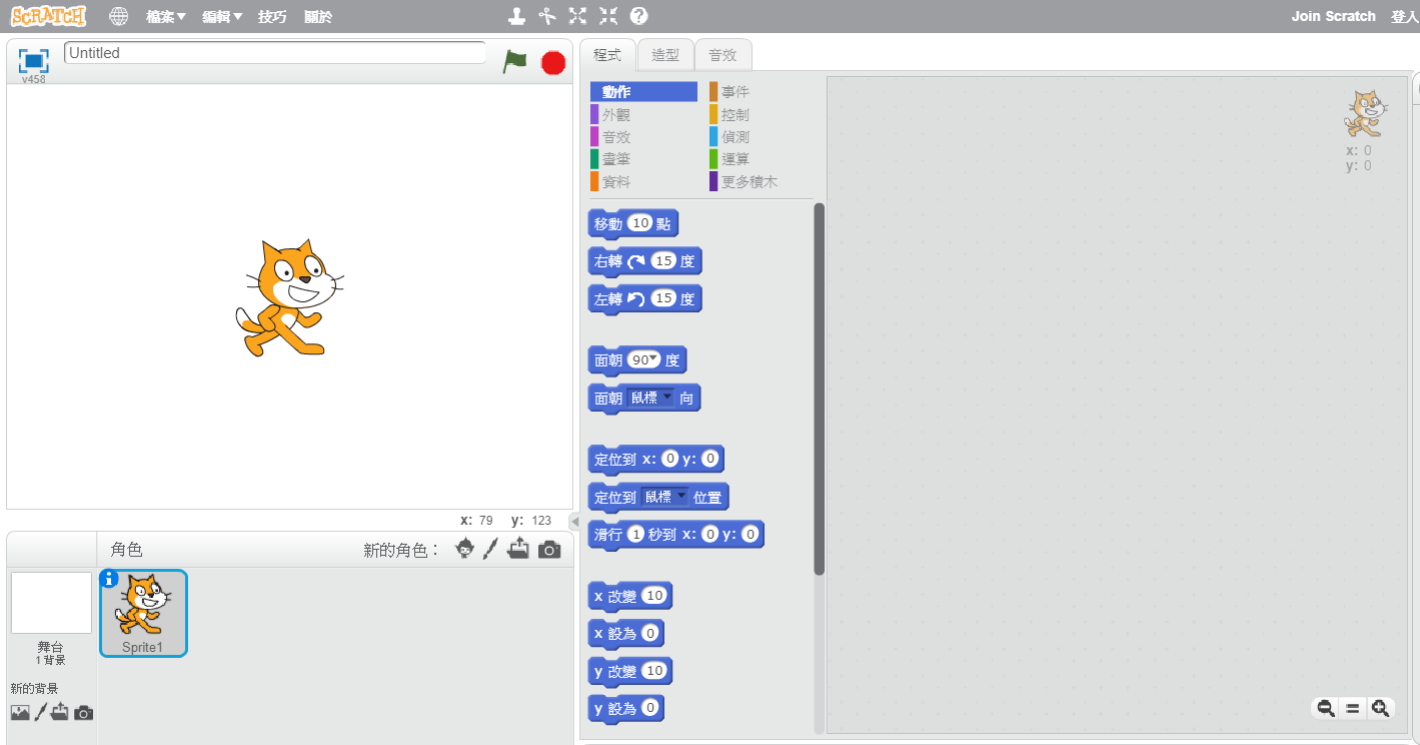The image size is (1420, 745).
Task: Click 15 field in 右轉 block
Action: pyautogui.click(x=663, y=261)
